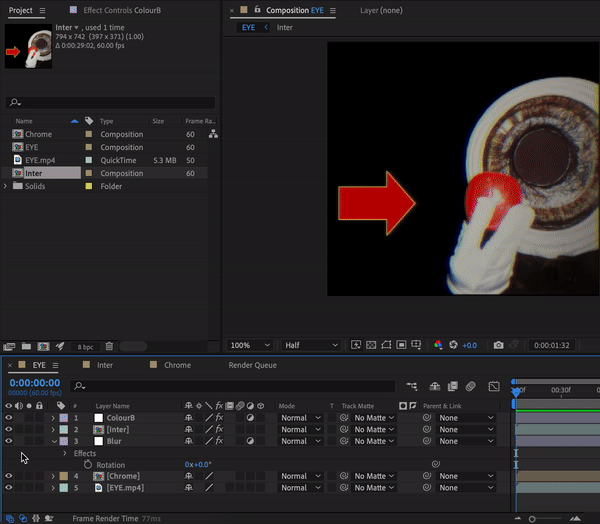This screenshot has width=600, height=524.
Task: Click the current timecode 0:00:00:00
Action: point(34,383)
